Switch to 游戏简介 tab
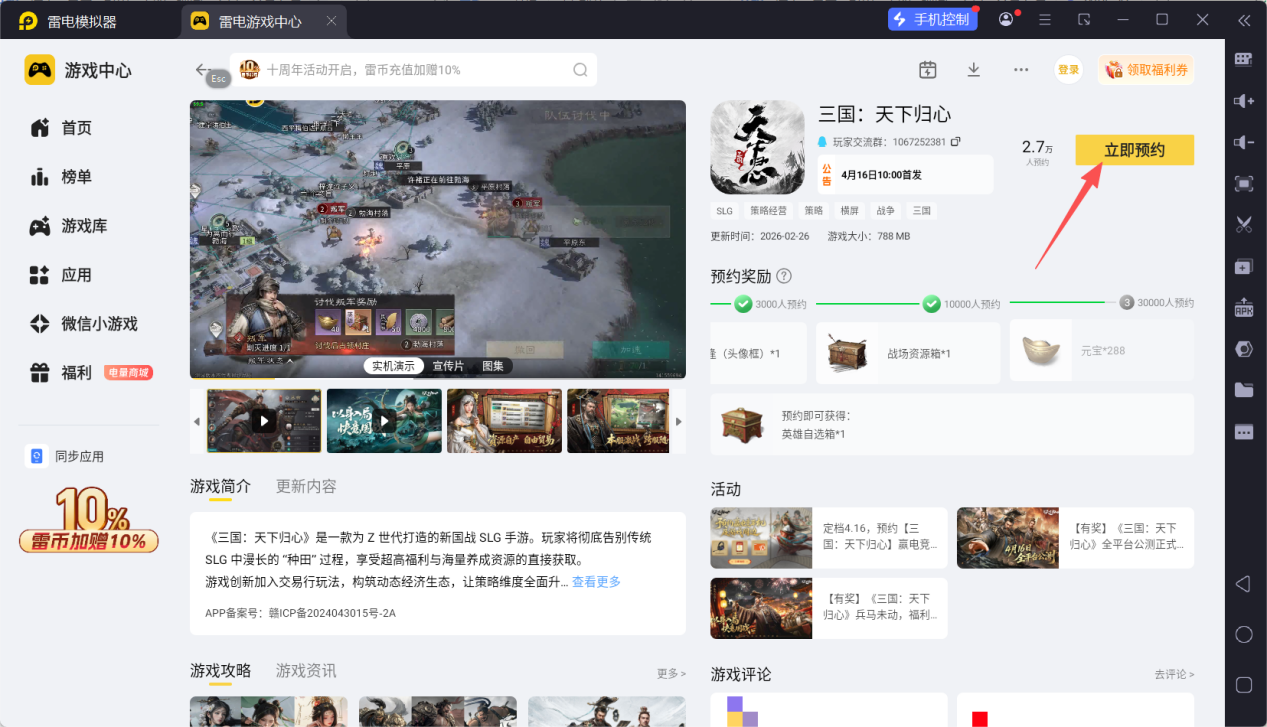This screenshot has width=1267, height=727. 220,486
